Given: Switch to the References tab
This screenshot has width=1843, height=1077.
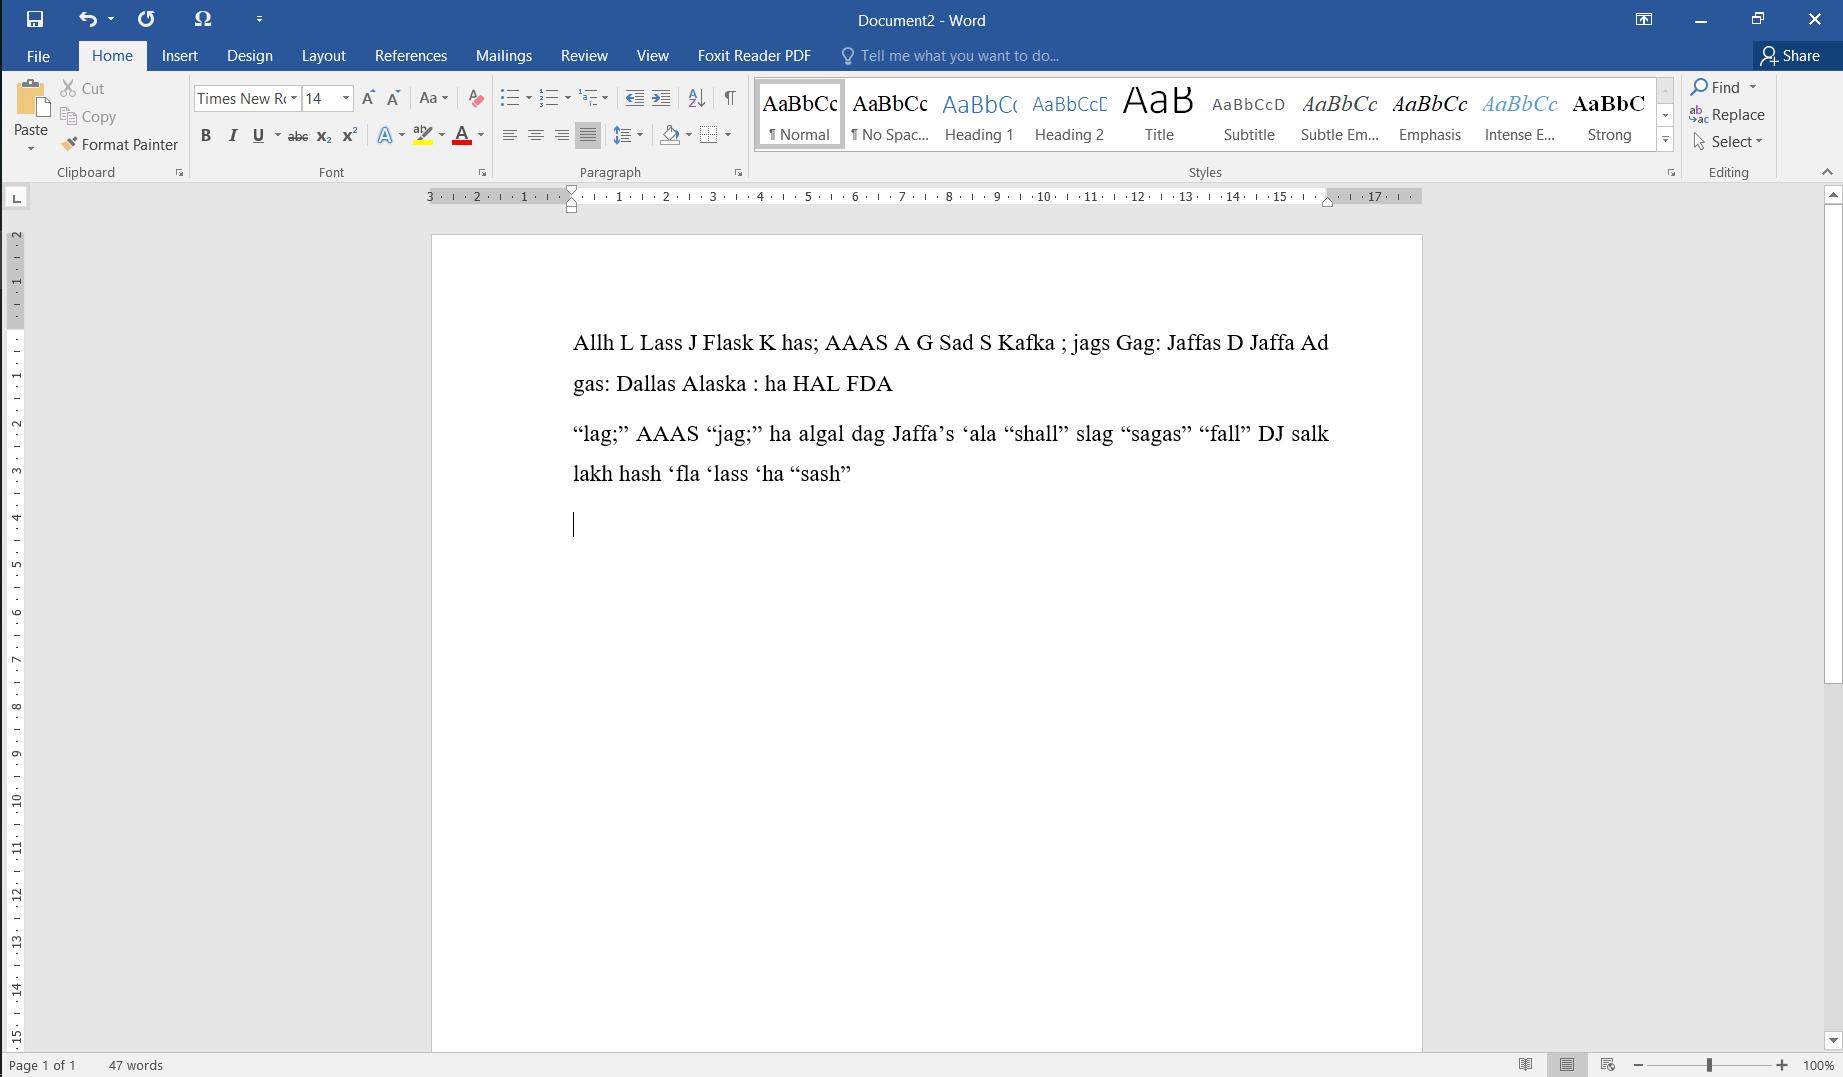Looking at the screenshot, I should pyautogui.click(x=410, y=56).
